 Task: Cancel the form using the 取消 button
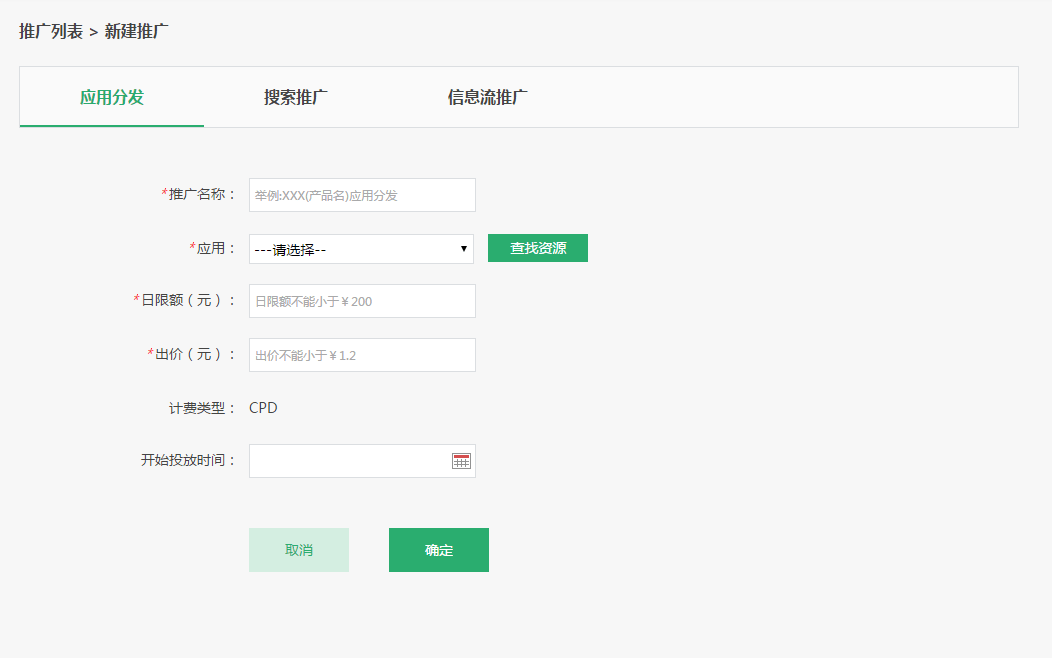(298, 549)
